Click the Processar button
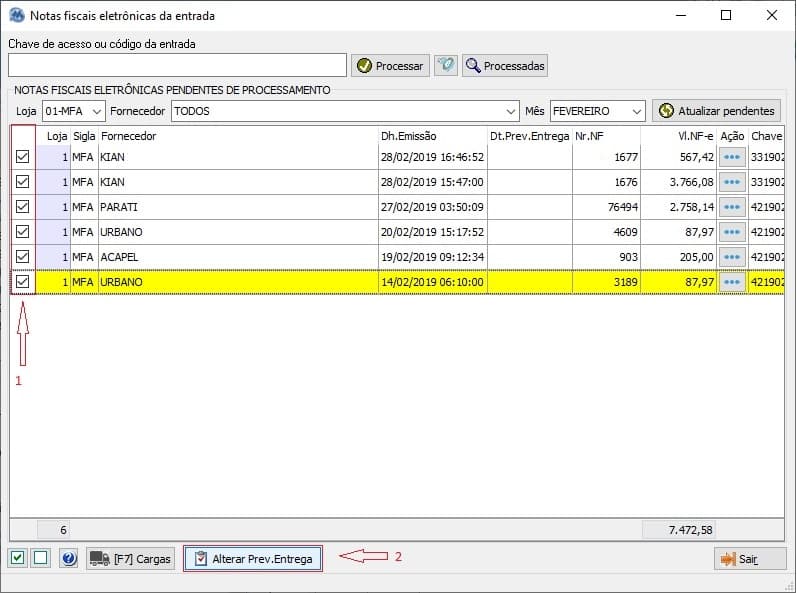 390,66
